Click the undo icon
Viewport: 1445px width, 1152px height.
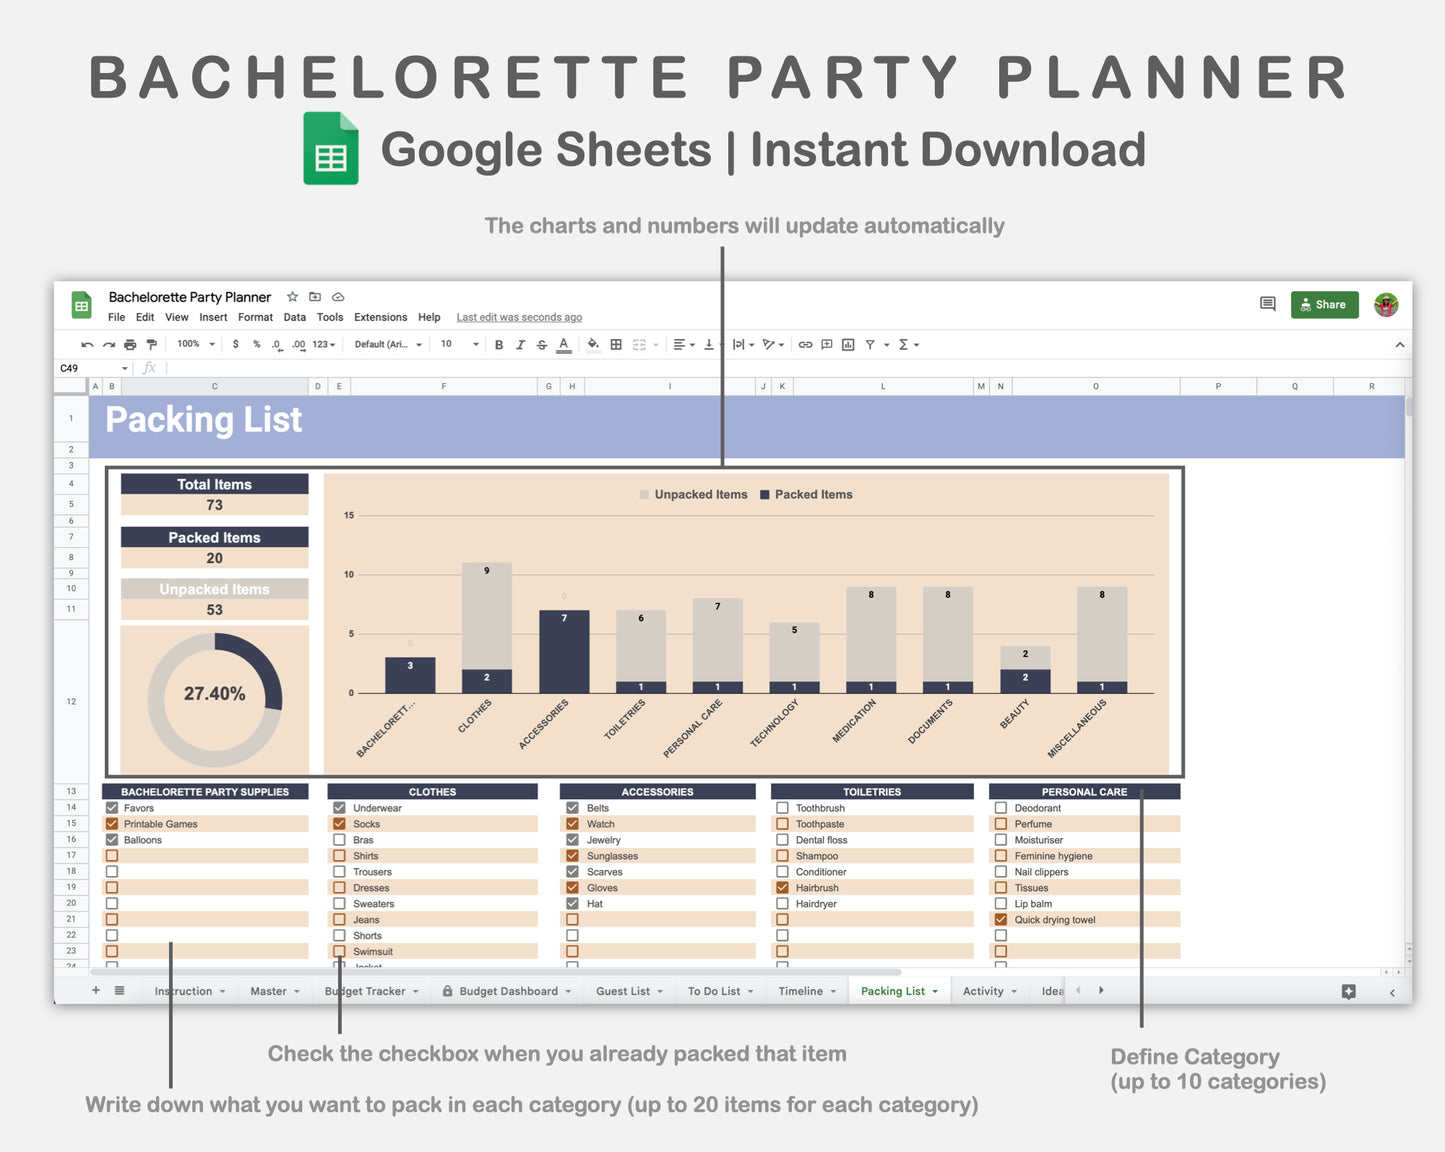coord(88,344)
